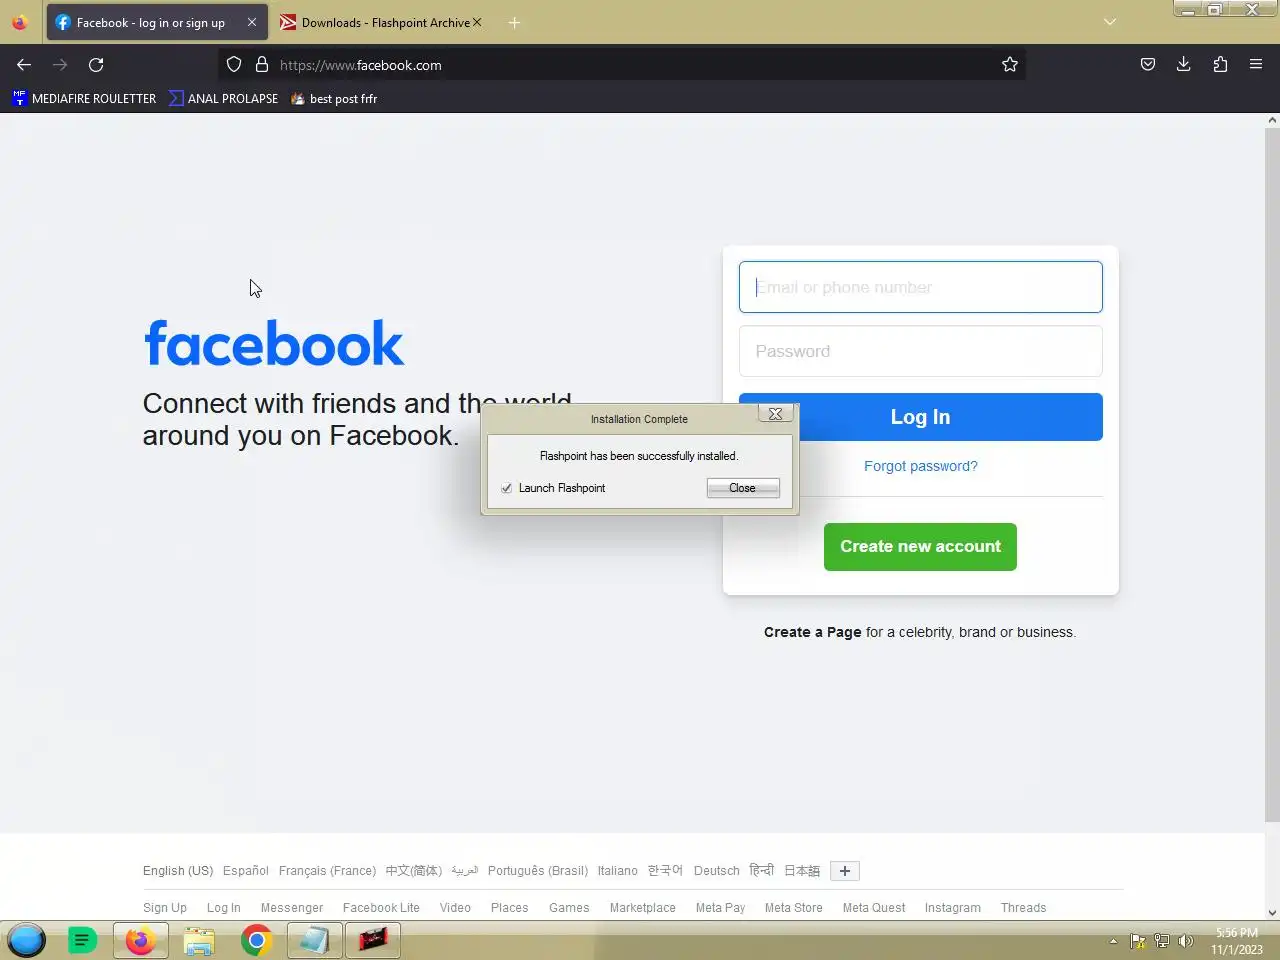
Task: Open the Places footer link
Action: click(510, 908)
